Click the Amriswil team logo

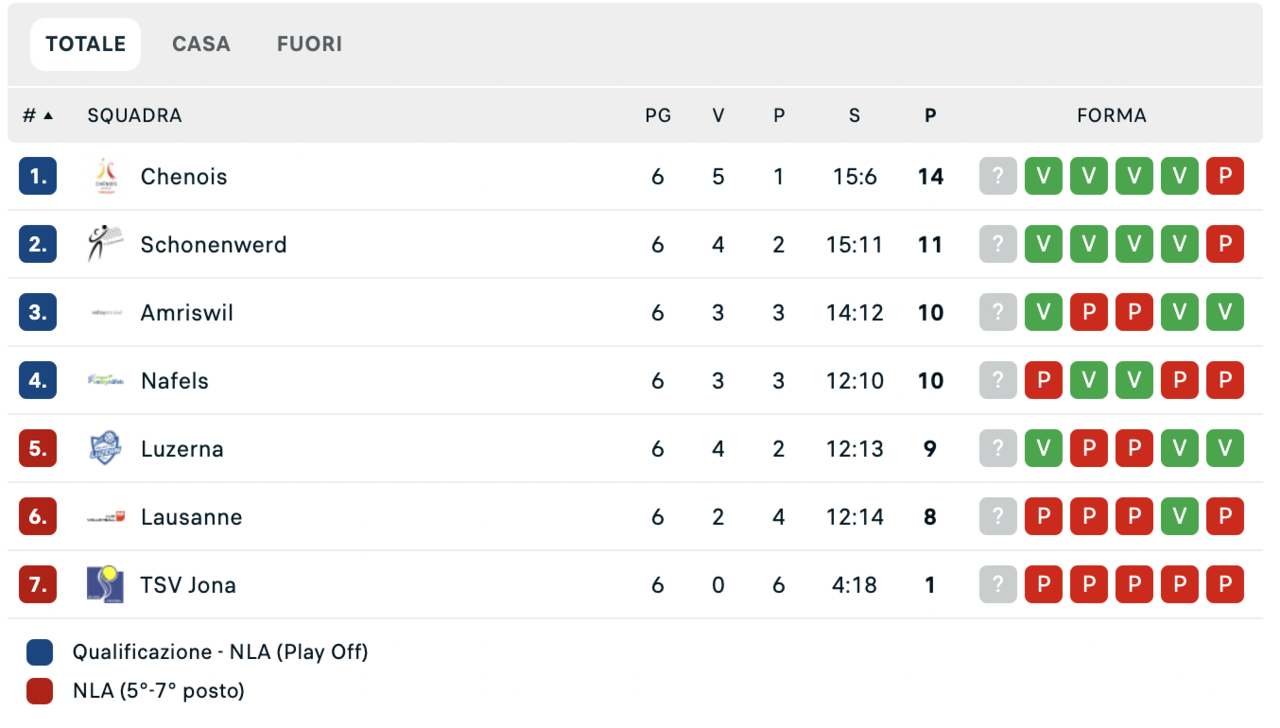[105, 313]
